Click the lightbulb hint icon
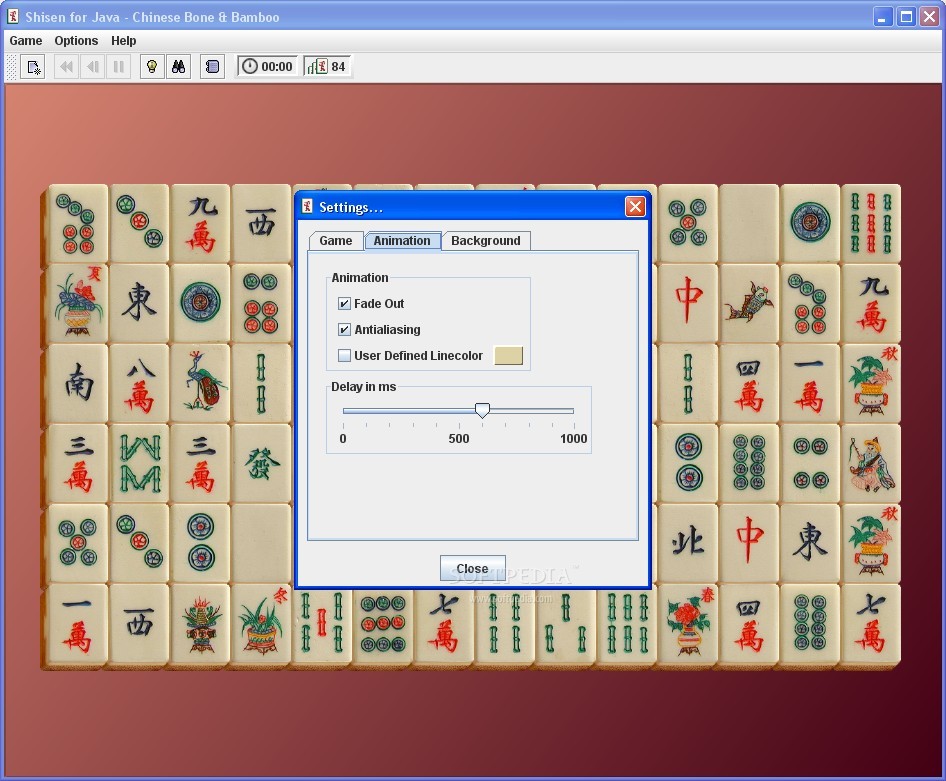This screenshot has width=946, height=781. 152,66
